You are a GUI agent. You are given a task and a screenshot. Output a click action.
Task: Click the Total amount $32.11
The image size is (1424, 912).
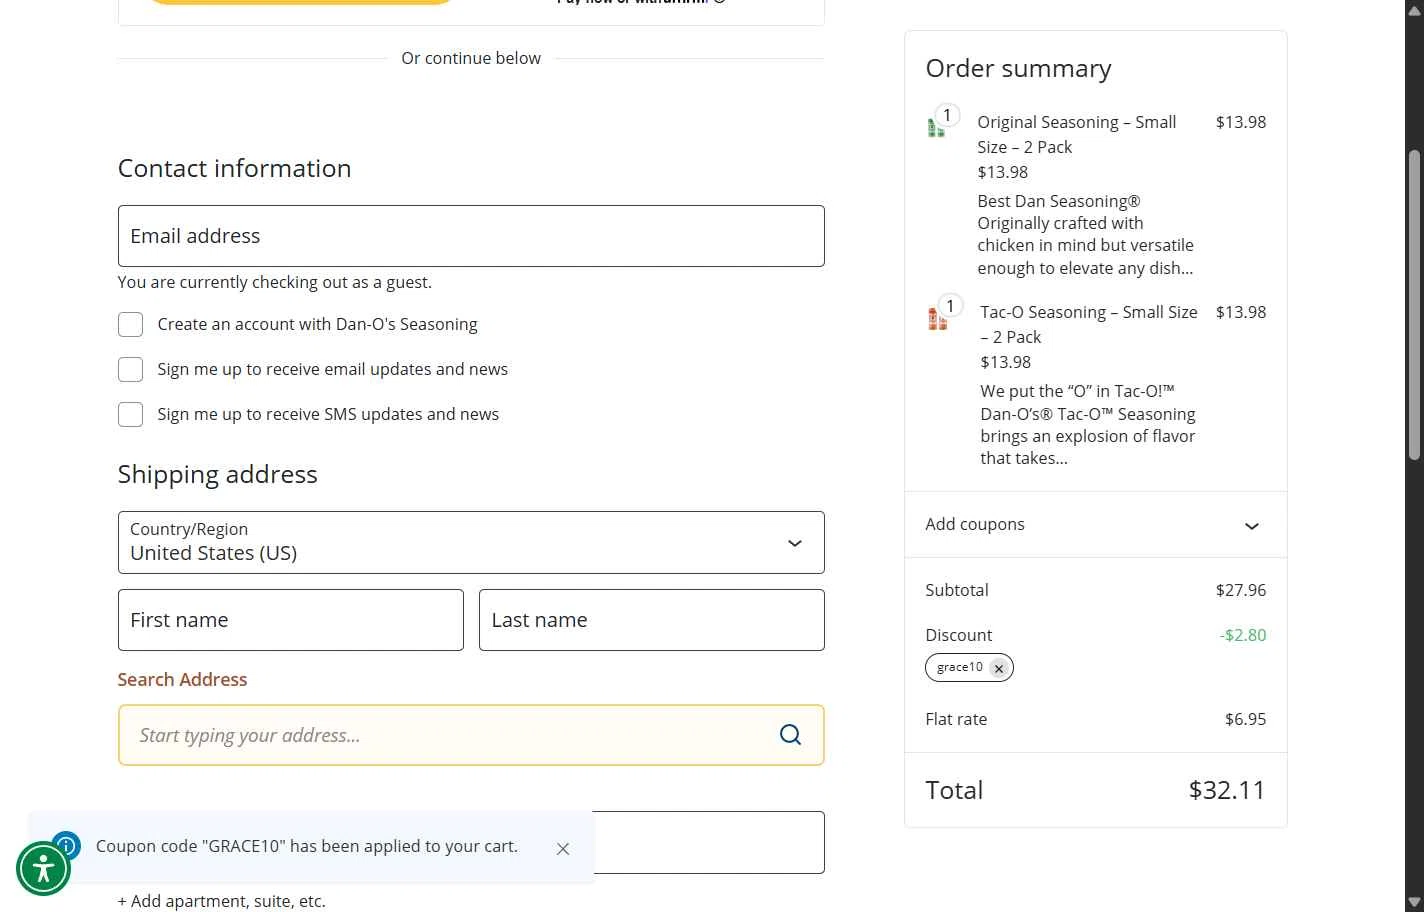coord(1227,790)
